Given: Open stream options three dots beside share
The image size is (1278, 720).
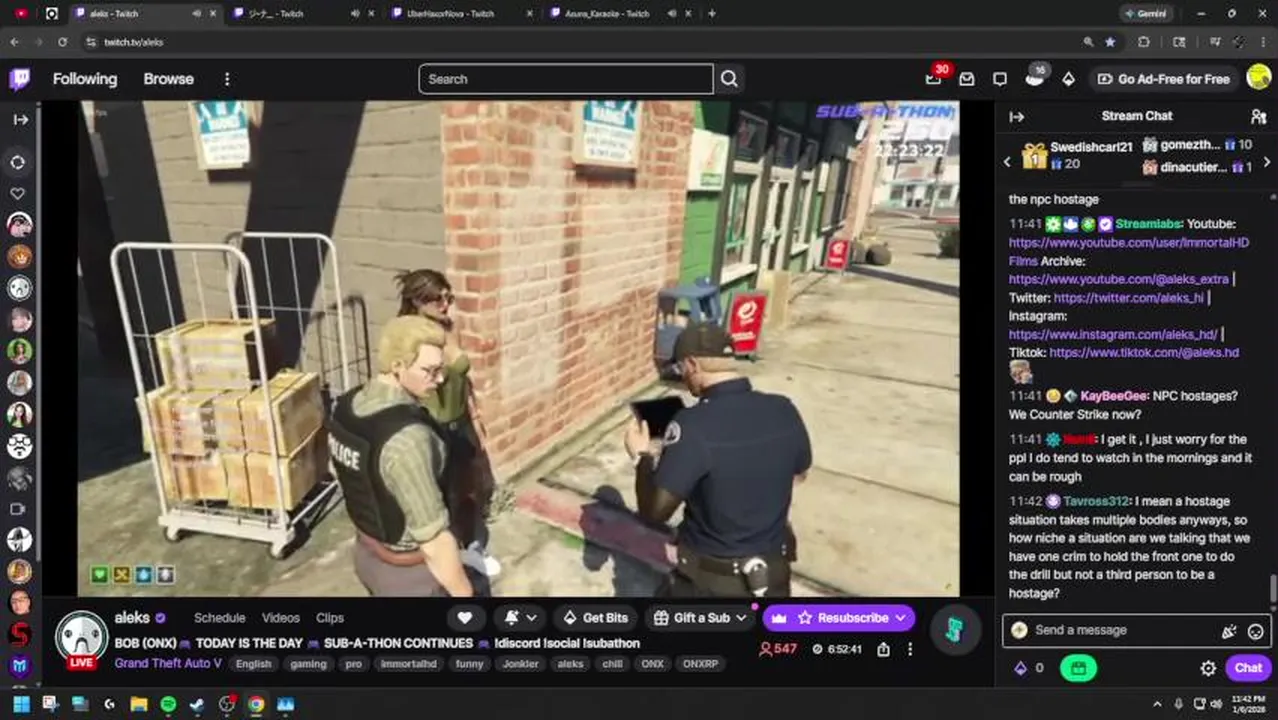Looking at the screenshot, I should 910,649.
